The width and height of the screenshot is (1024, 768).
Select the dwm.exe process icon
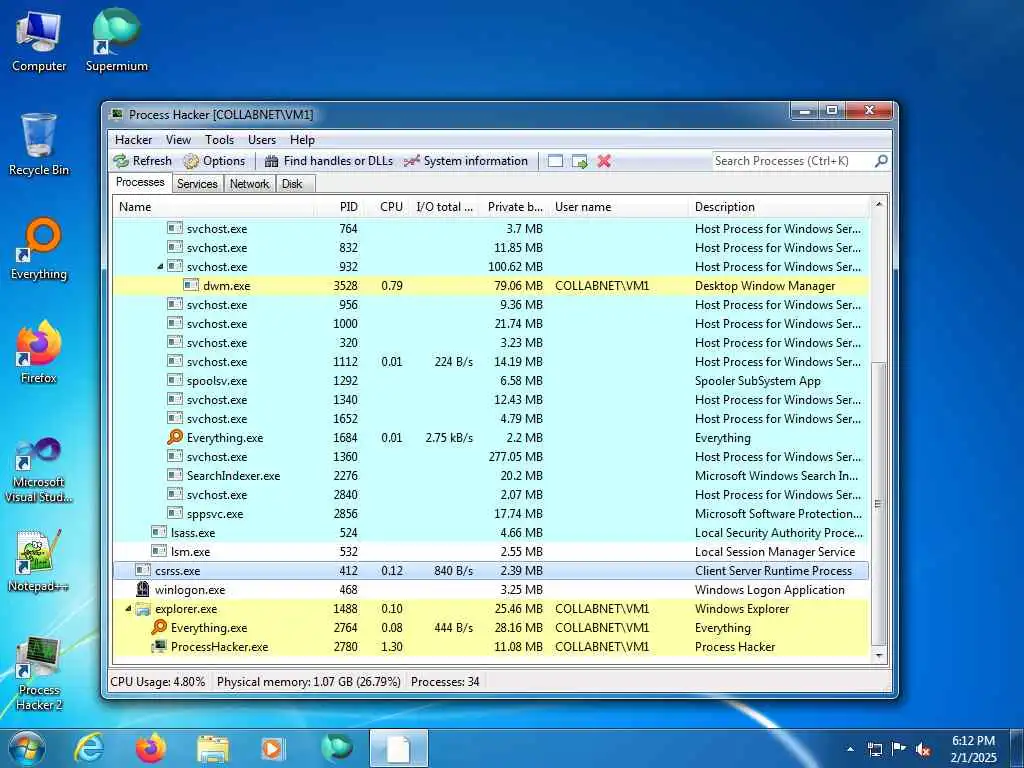click(x=191, y=285)
